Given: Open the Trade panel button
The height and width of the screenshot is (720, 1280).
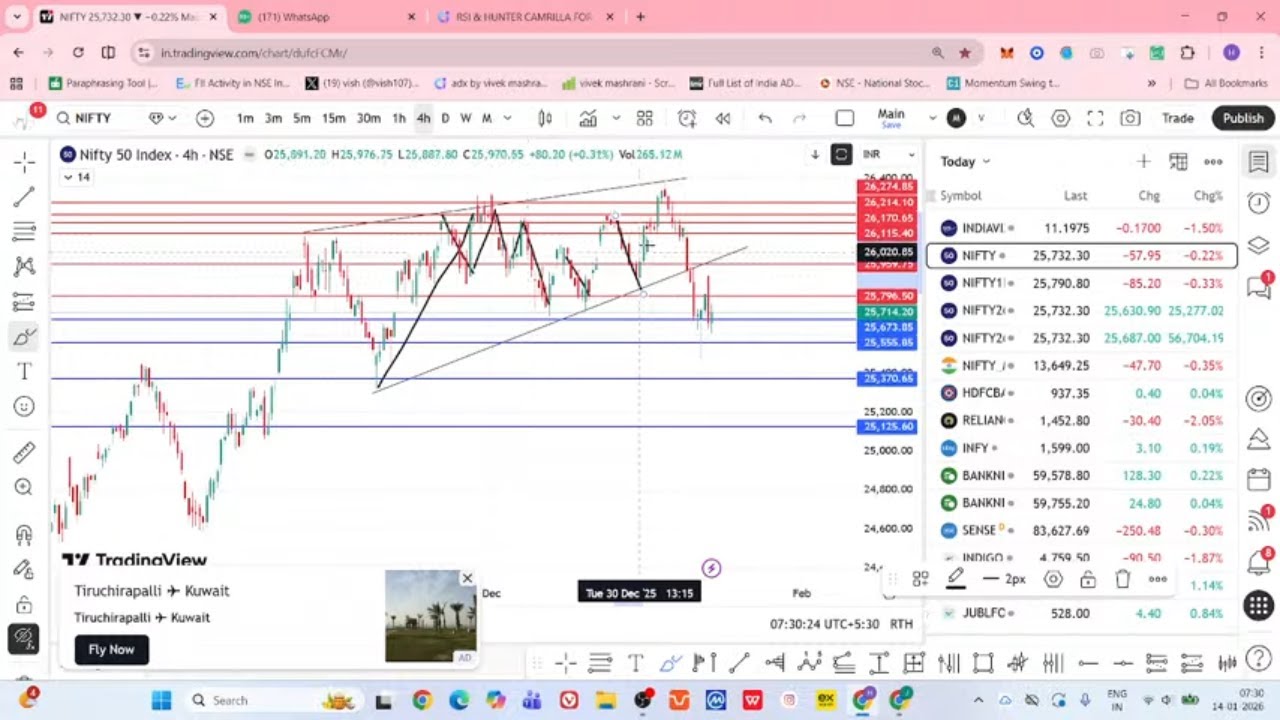Looking at the screenshot, I should pos(1177,118).
